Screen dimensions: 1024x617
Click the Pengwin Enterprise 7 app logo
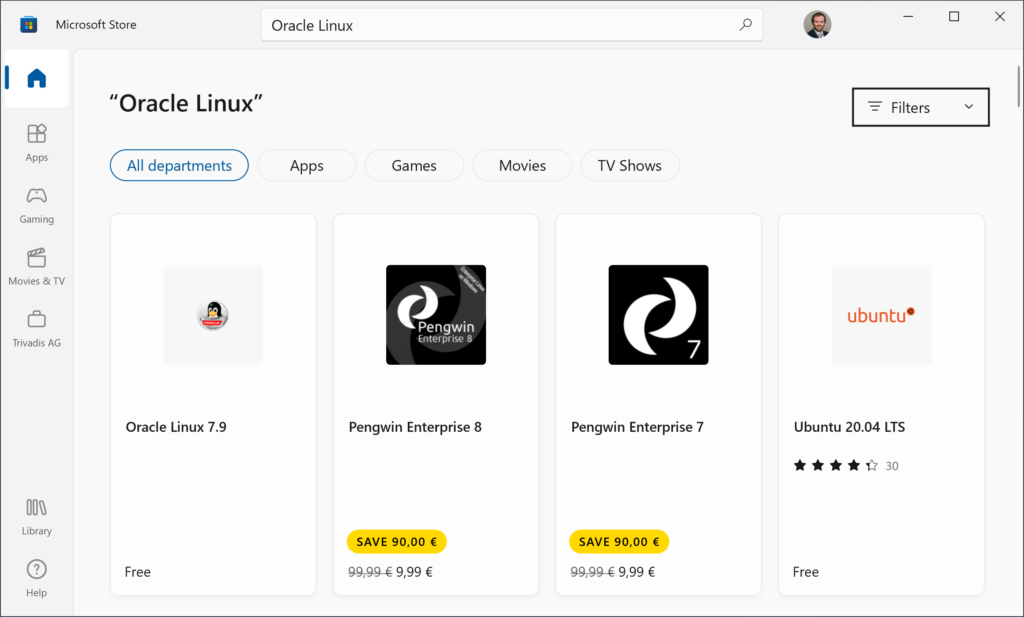[658, 315]
